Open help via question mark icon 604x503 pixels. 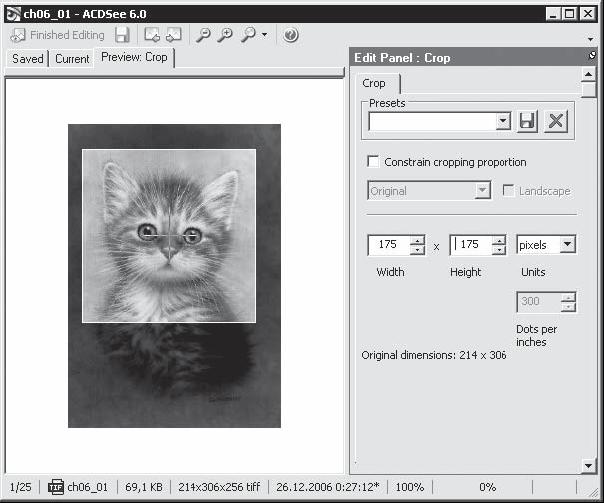click(x=290, y=35)
